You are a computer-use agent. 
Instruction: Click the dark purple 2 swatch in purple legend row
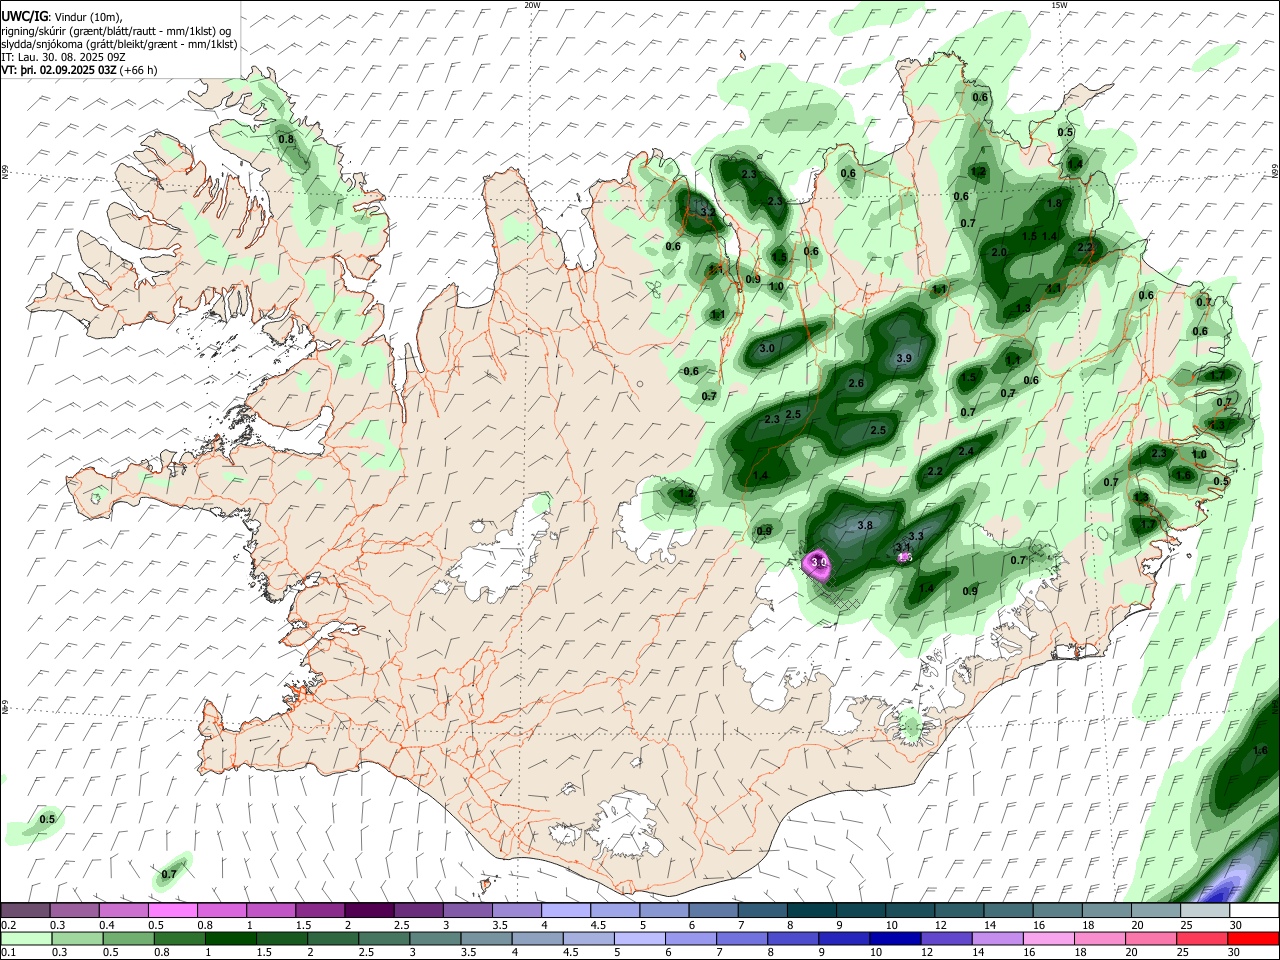coord(368,910)
